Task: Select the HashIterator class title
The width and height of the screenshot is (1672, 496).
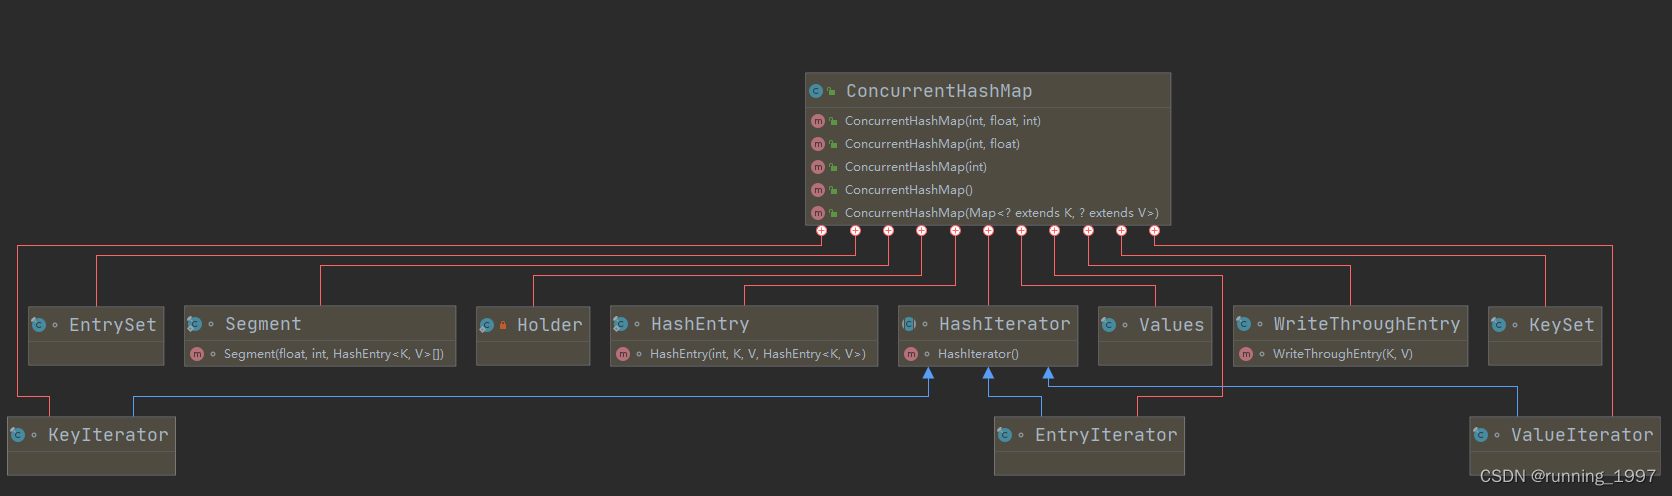Action: click(1005, 324)
